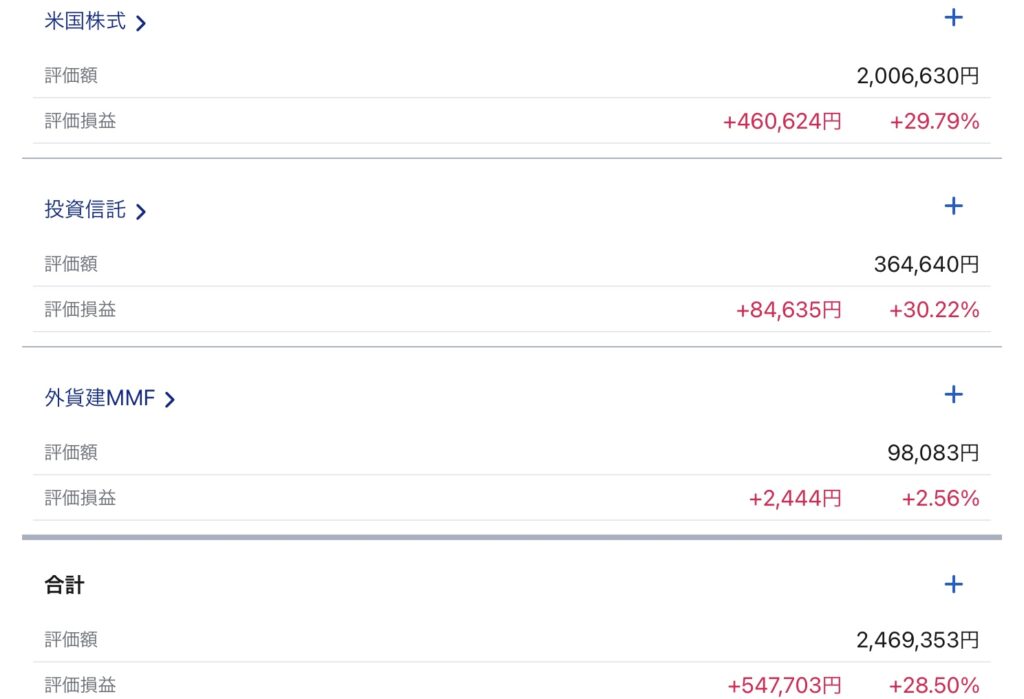Open the 米国株式 section link
Screen dimensions: 1024x699
[x=86, y=21]
